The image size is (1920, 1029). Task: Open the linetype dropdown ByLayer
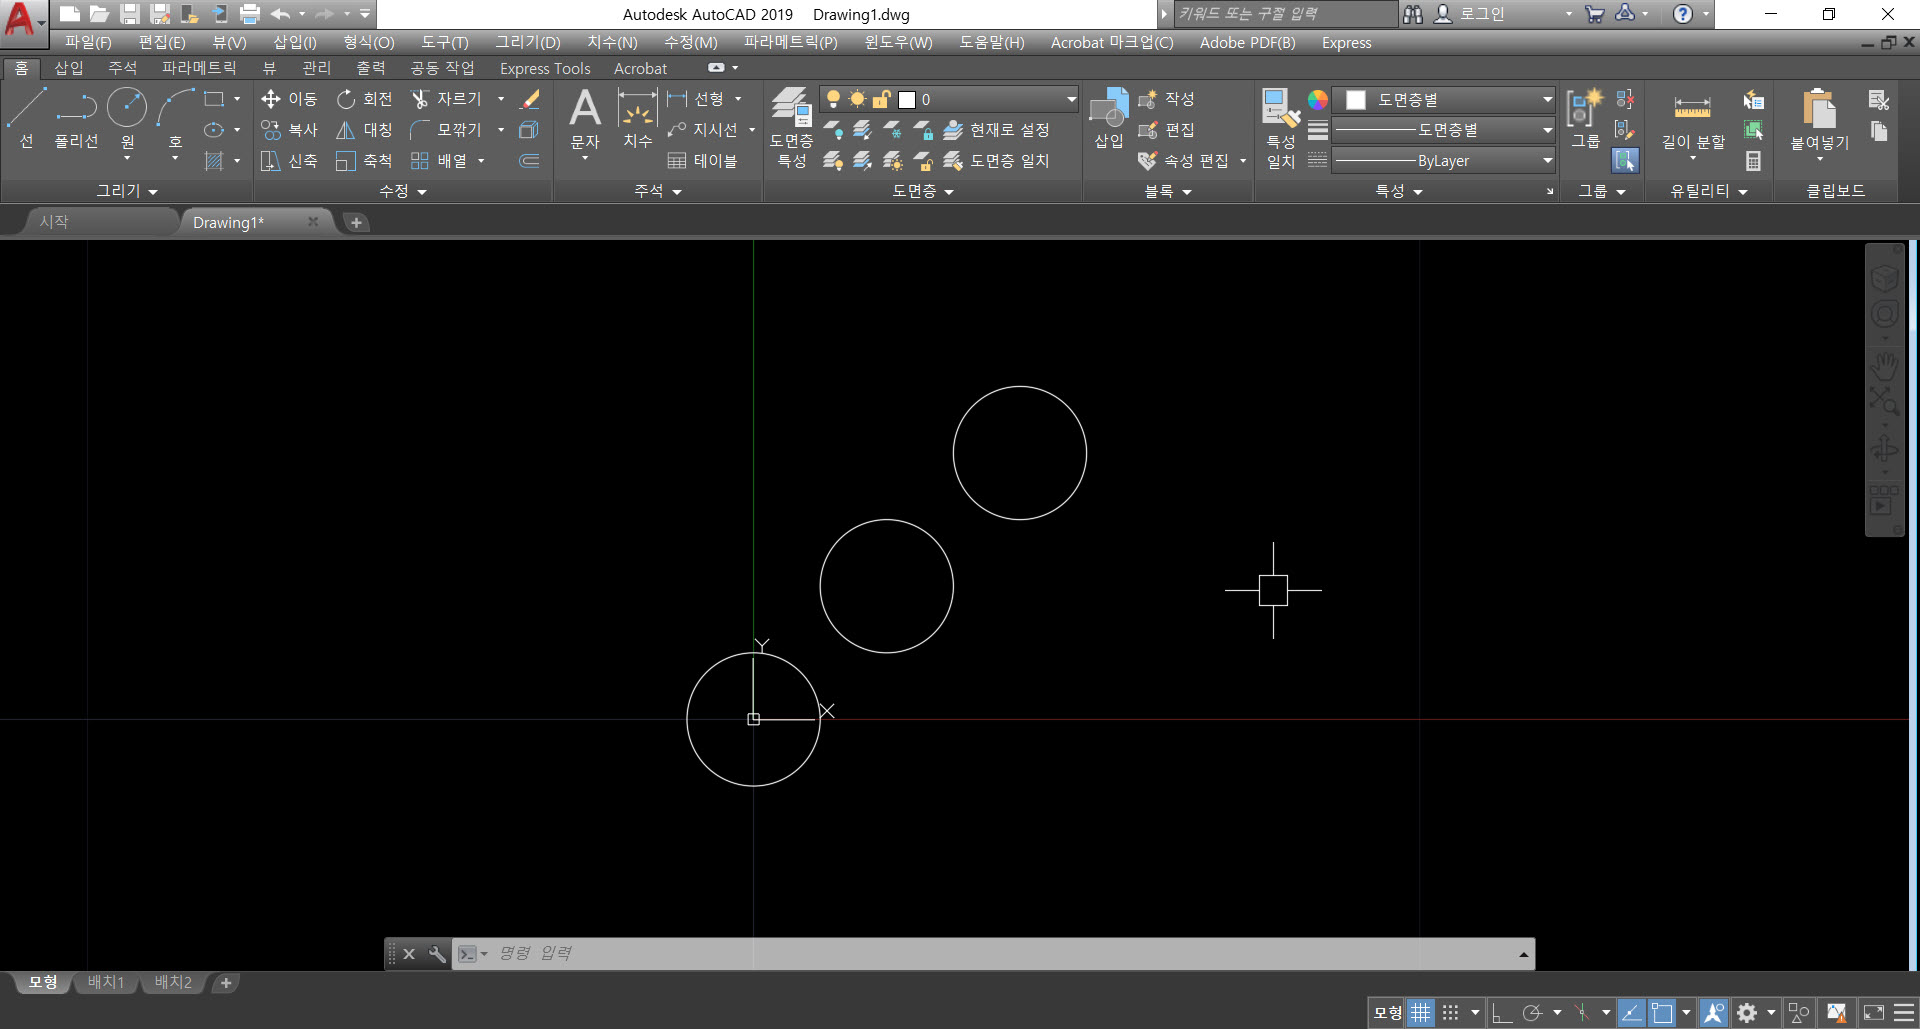1445,160
